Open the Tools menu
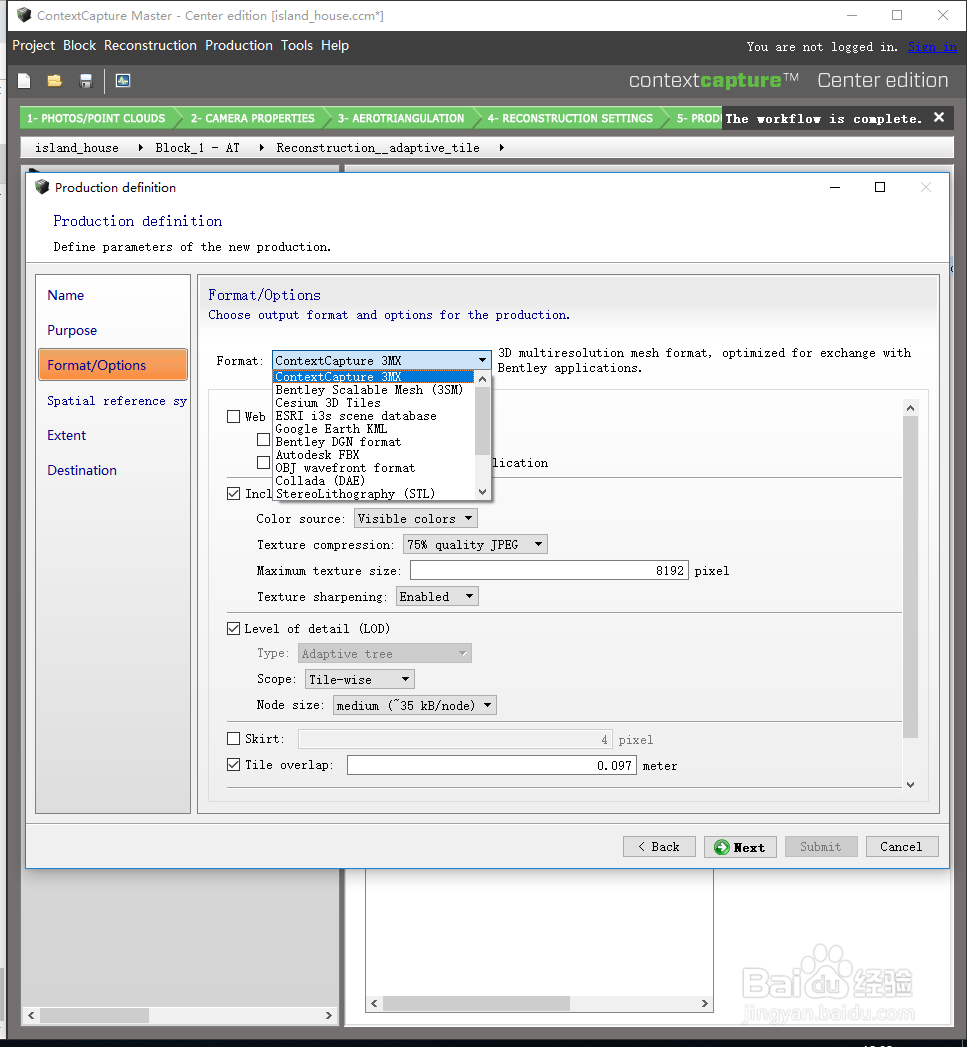The height and width of the screenshot is (1047, 967). point(297,45)
